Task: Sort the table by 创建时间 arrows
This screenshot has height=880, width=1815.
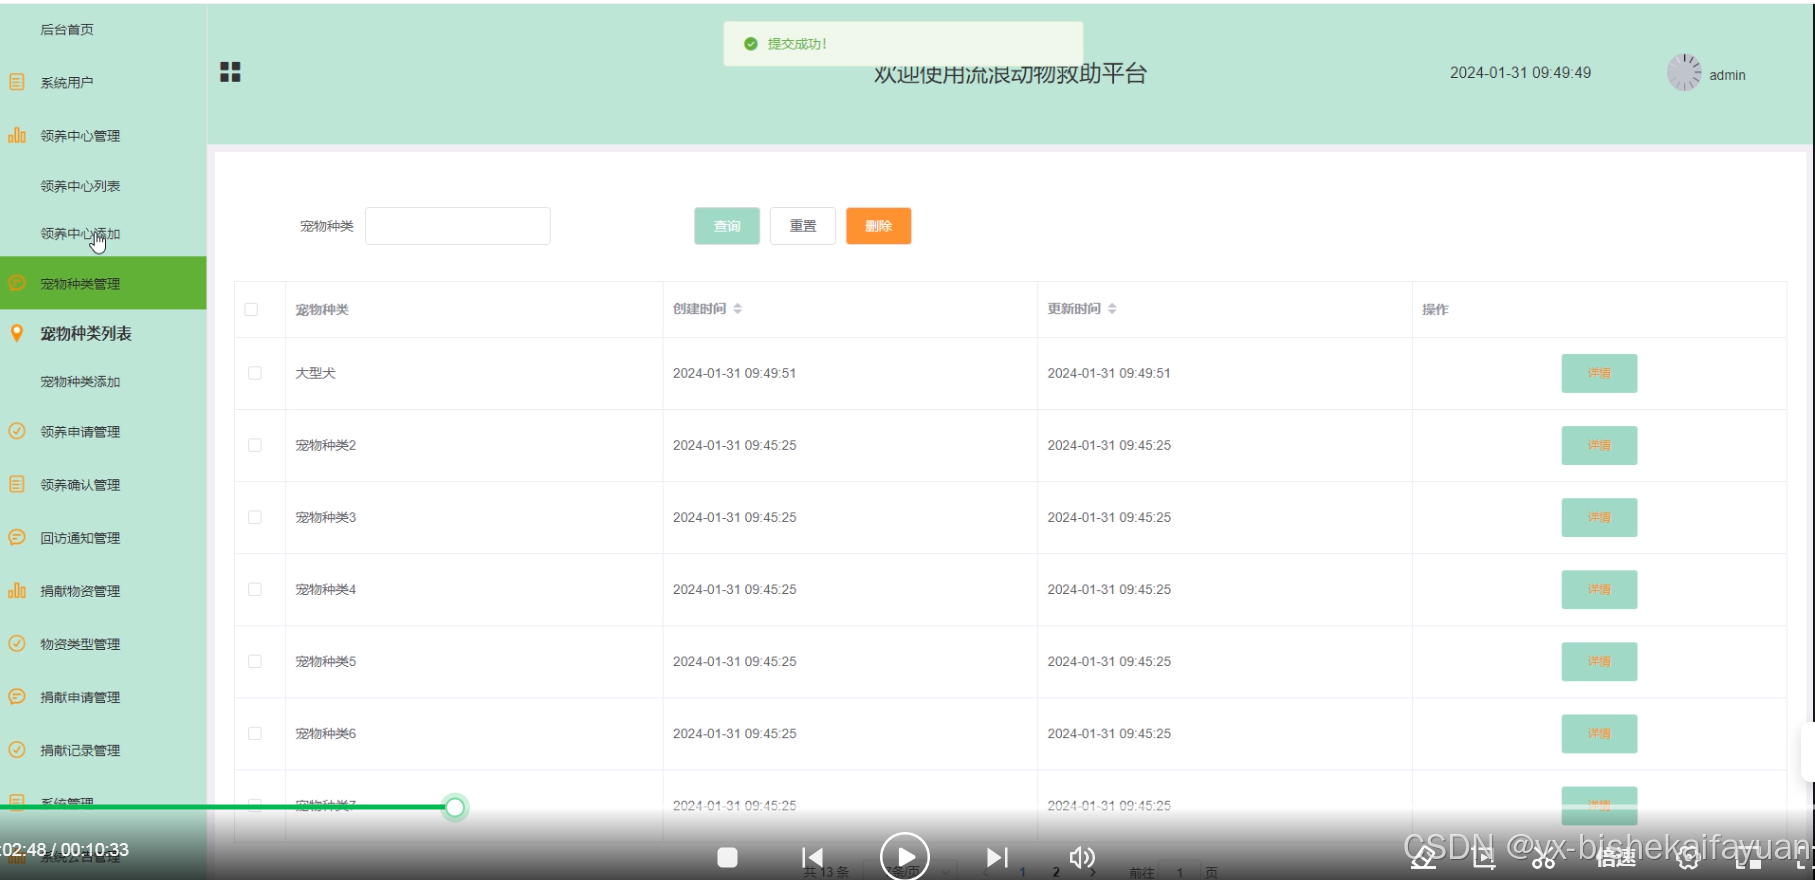Action: click(737, 309)
